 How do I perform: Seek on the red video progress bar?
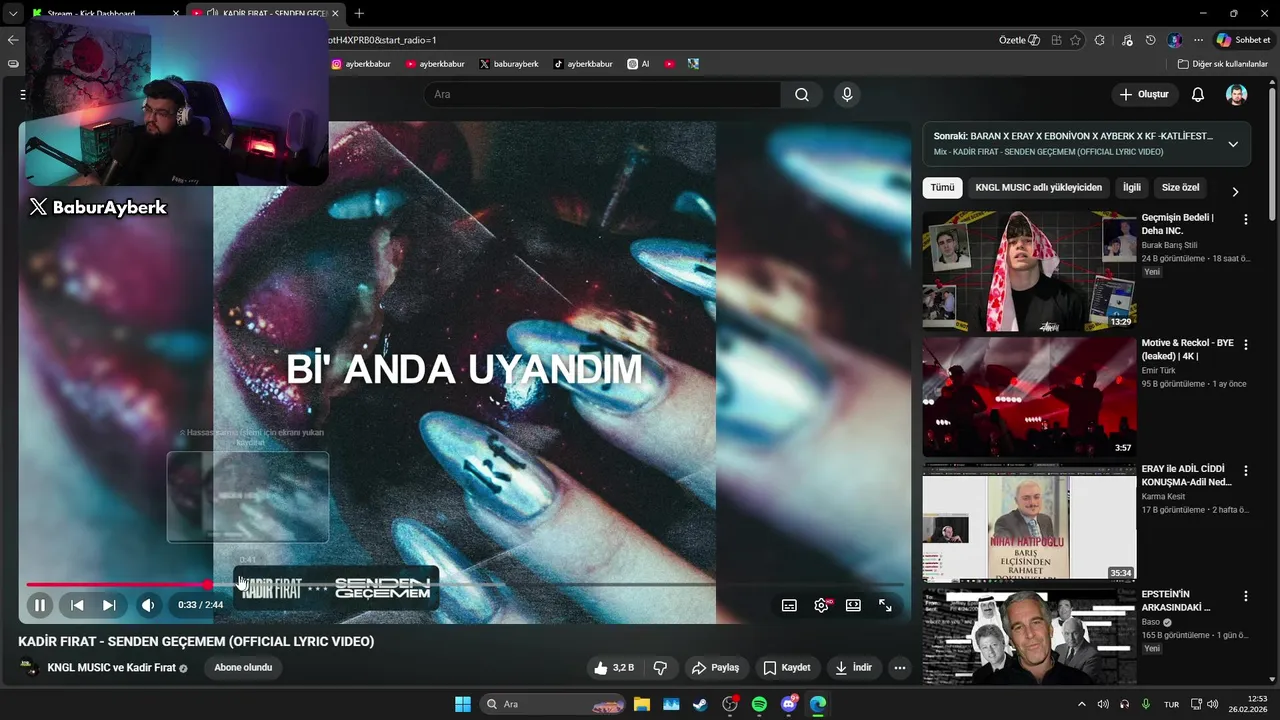[x=465, y=584]
